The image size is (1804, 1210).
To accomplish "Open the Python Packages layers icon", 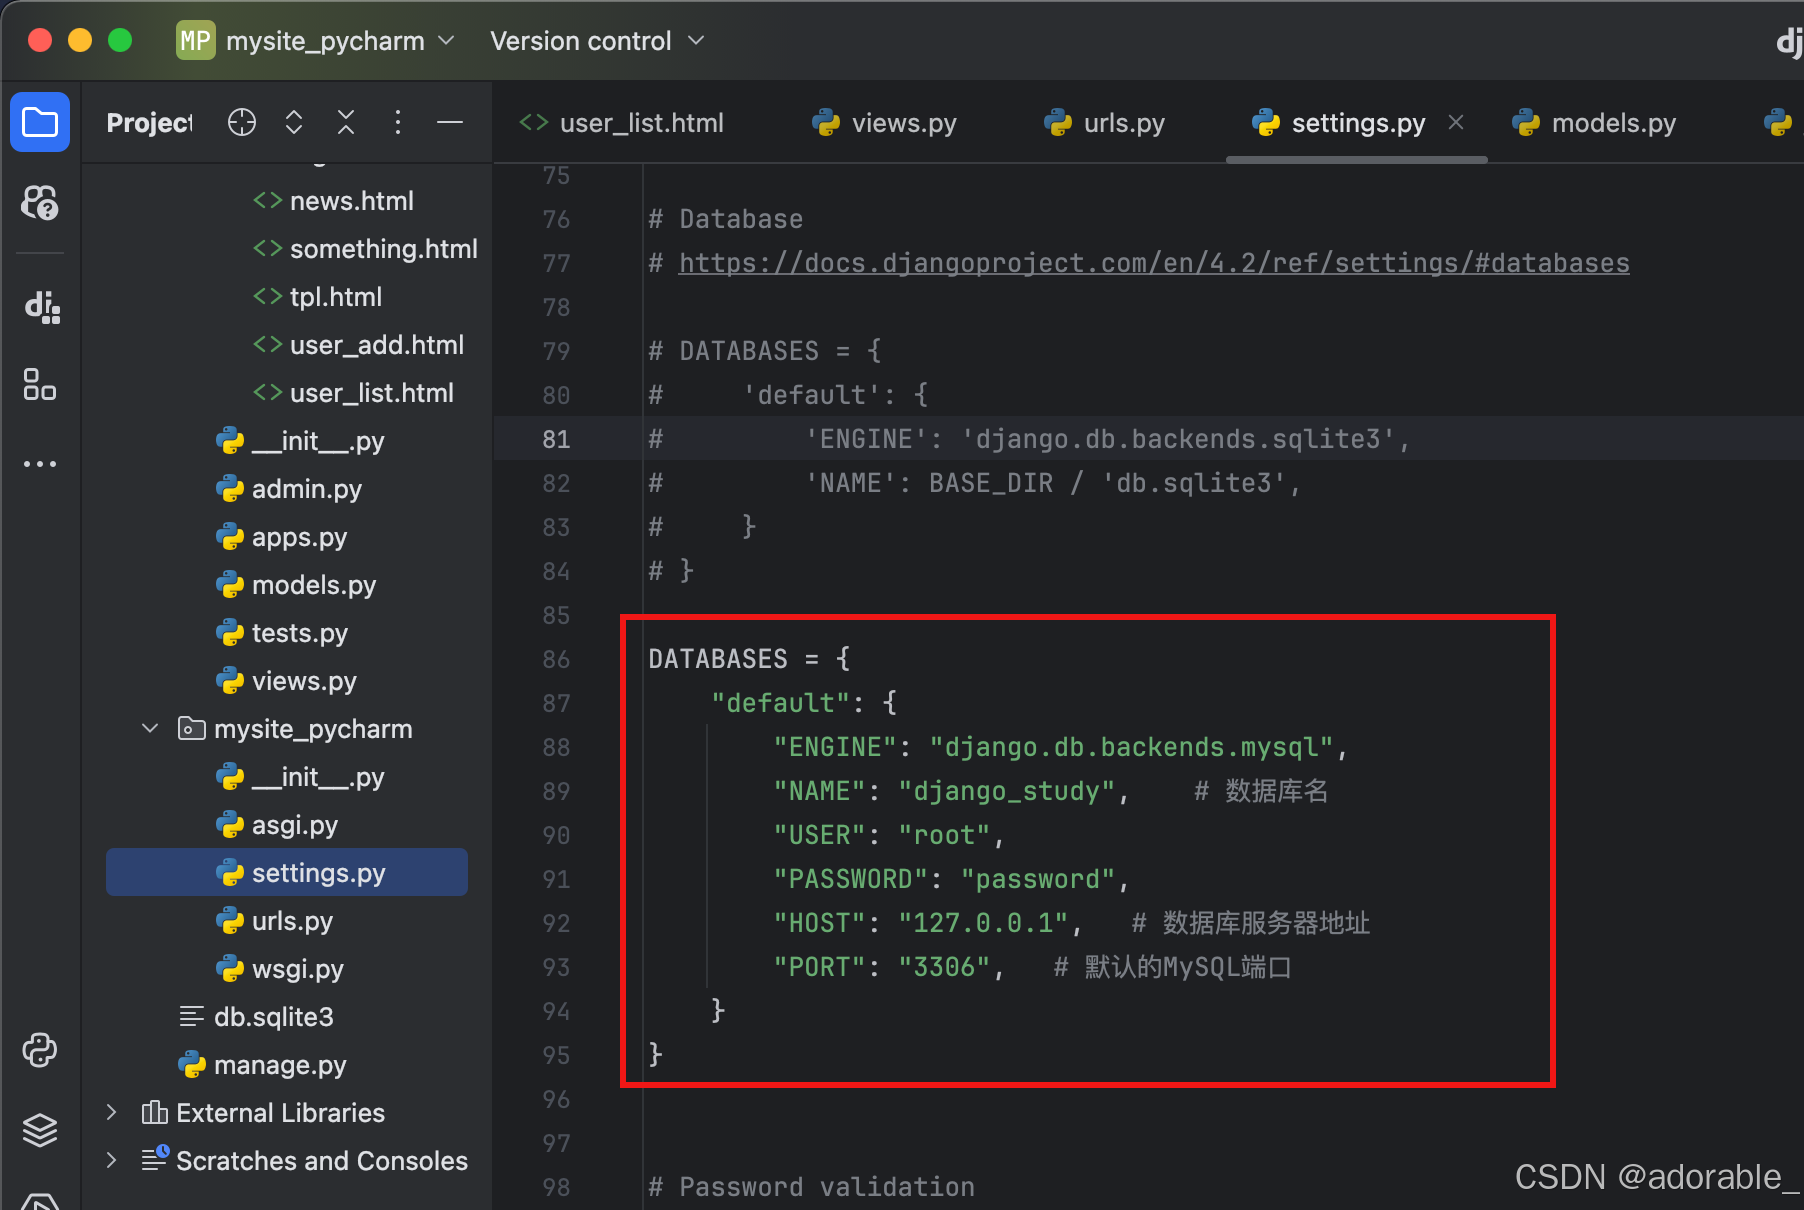I will pyautogui.click(x=40, y=1130).
